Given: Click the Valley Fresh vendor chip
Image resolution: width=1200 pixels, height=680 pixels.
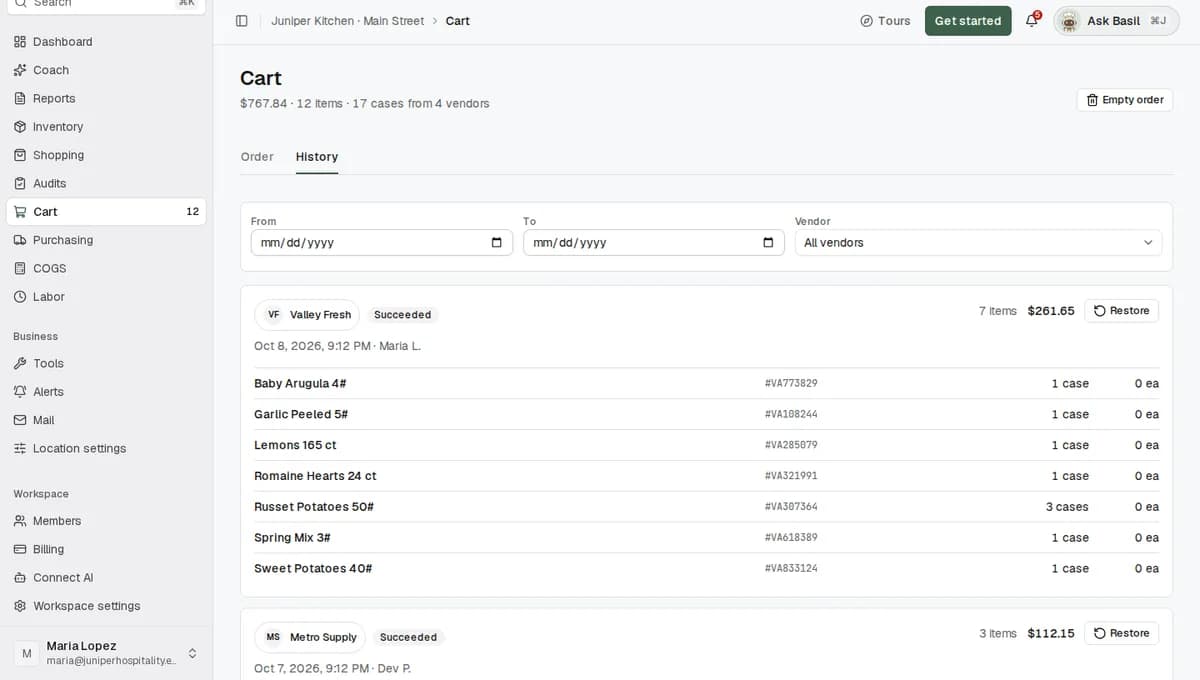Looking at the screenshot, I should click(307, 315).
